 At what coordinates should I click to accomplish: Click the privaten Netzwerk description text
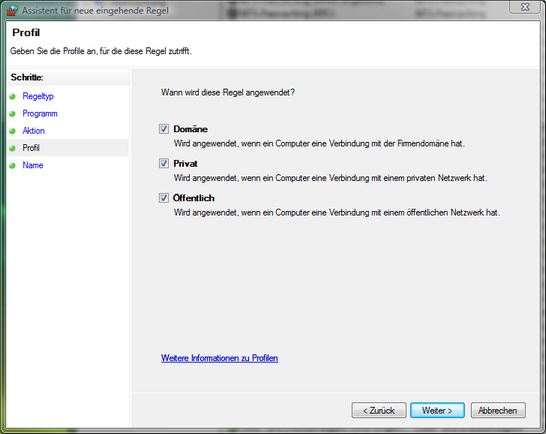pyautogui.click(x=330, y=178)
